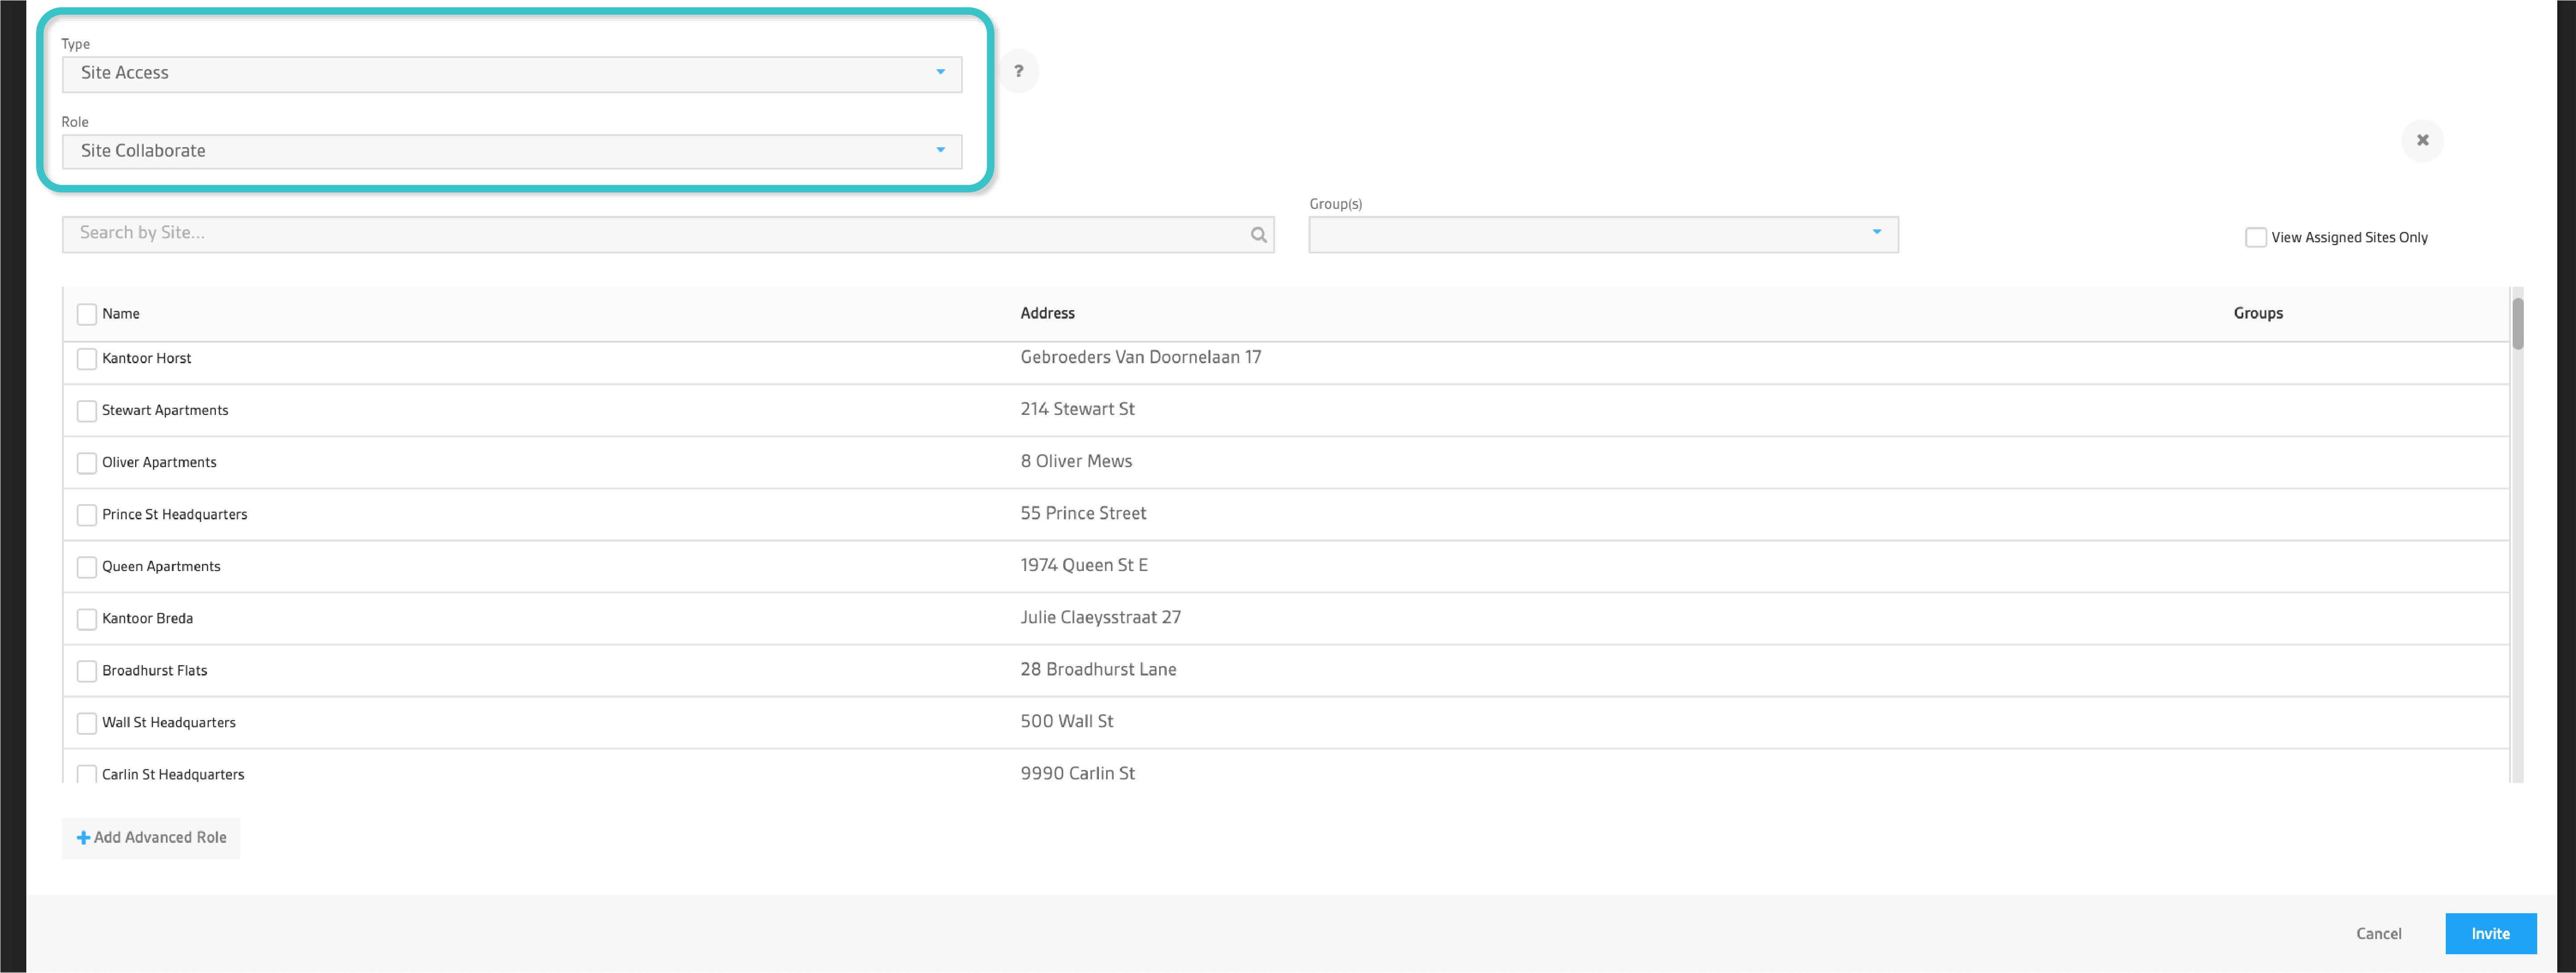Click the question mark help icon
2576x973 pixels.
(1018, 71)
